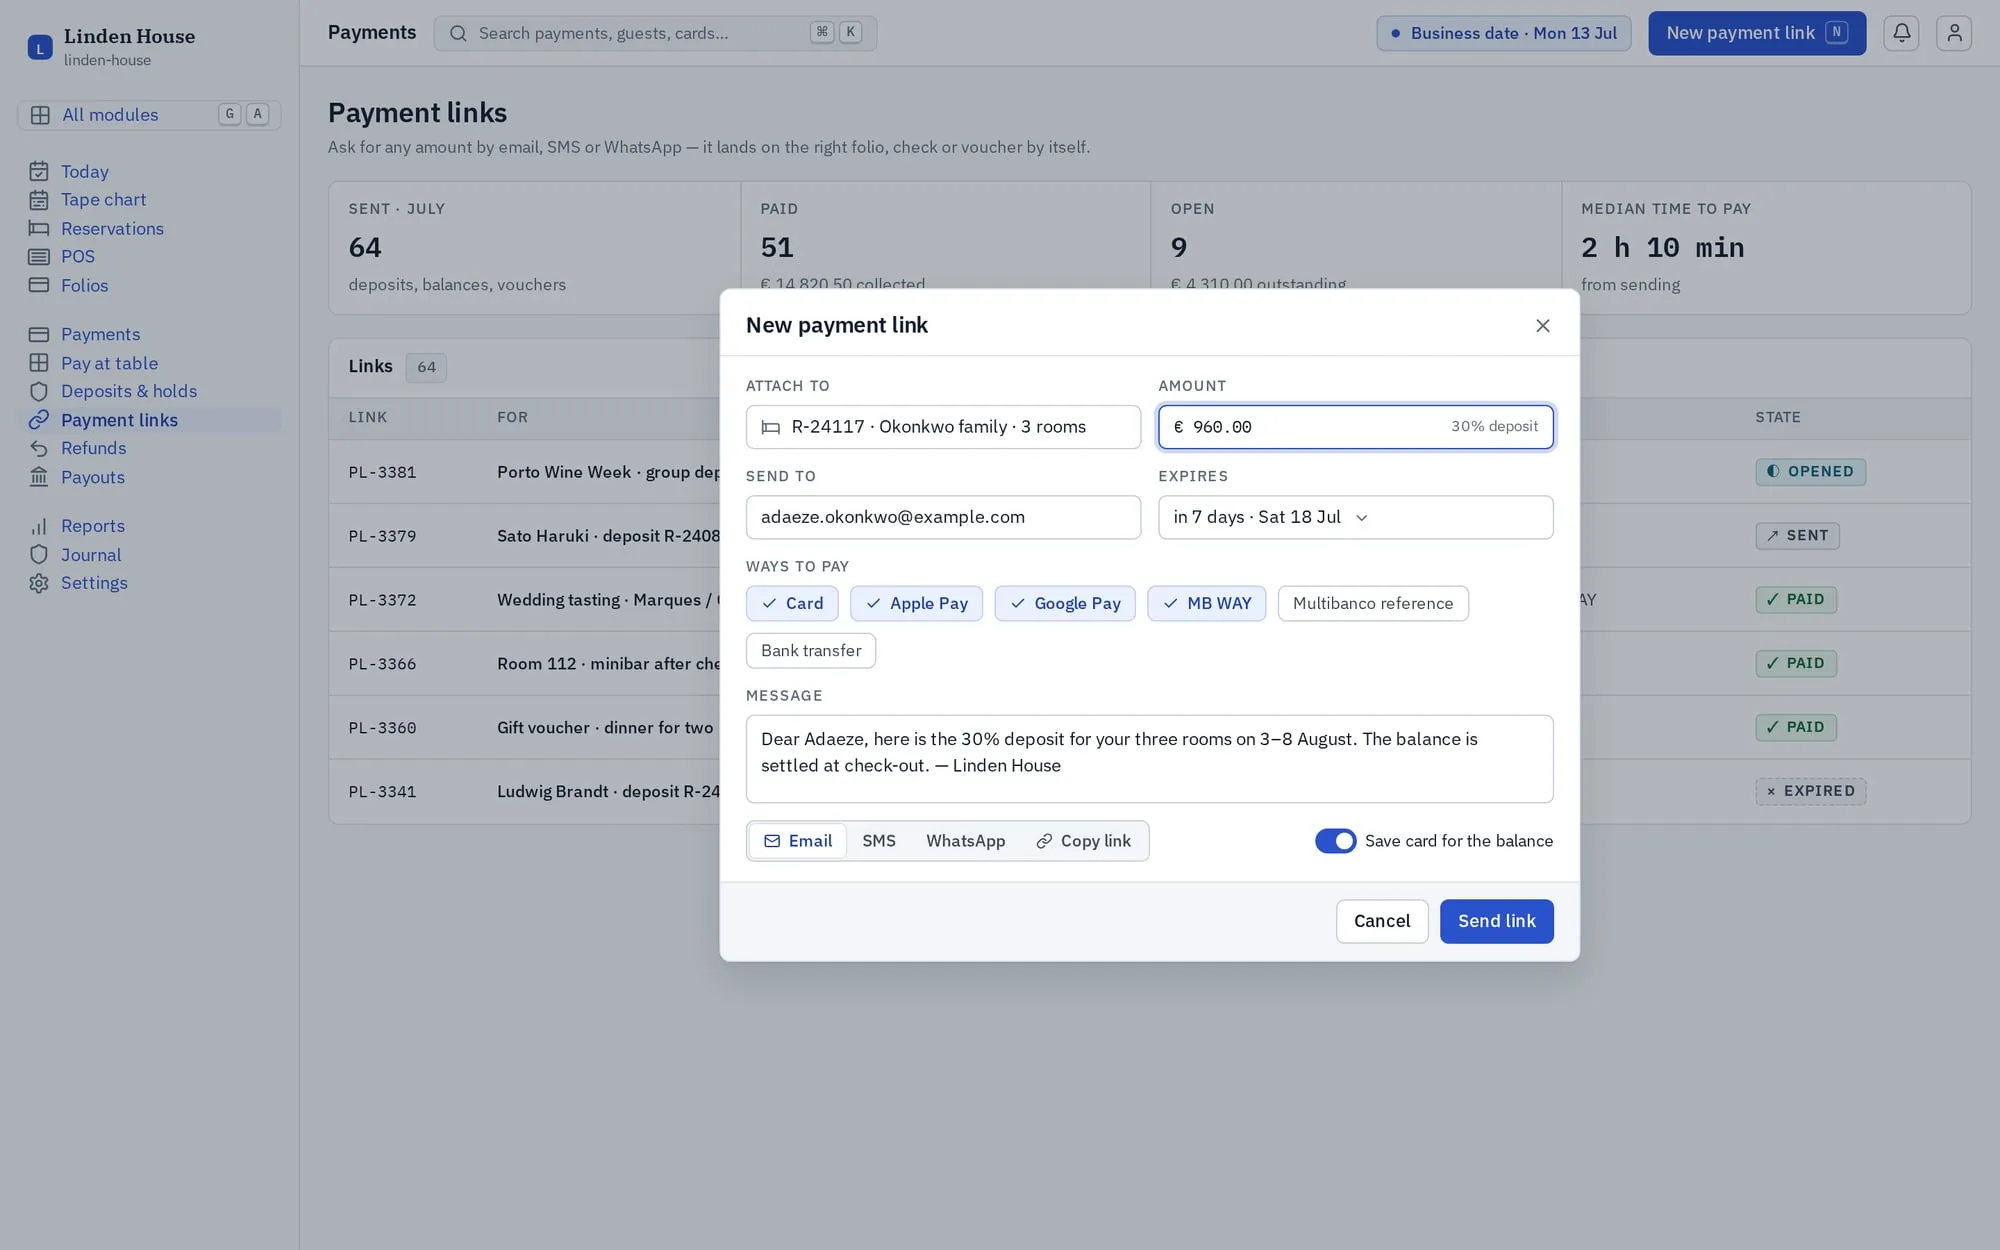Screen dimensions: 2000x1250
Task: Click the Tape chart icon
Action: coord(39,200)
